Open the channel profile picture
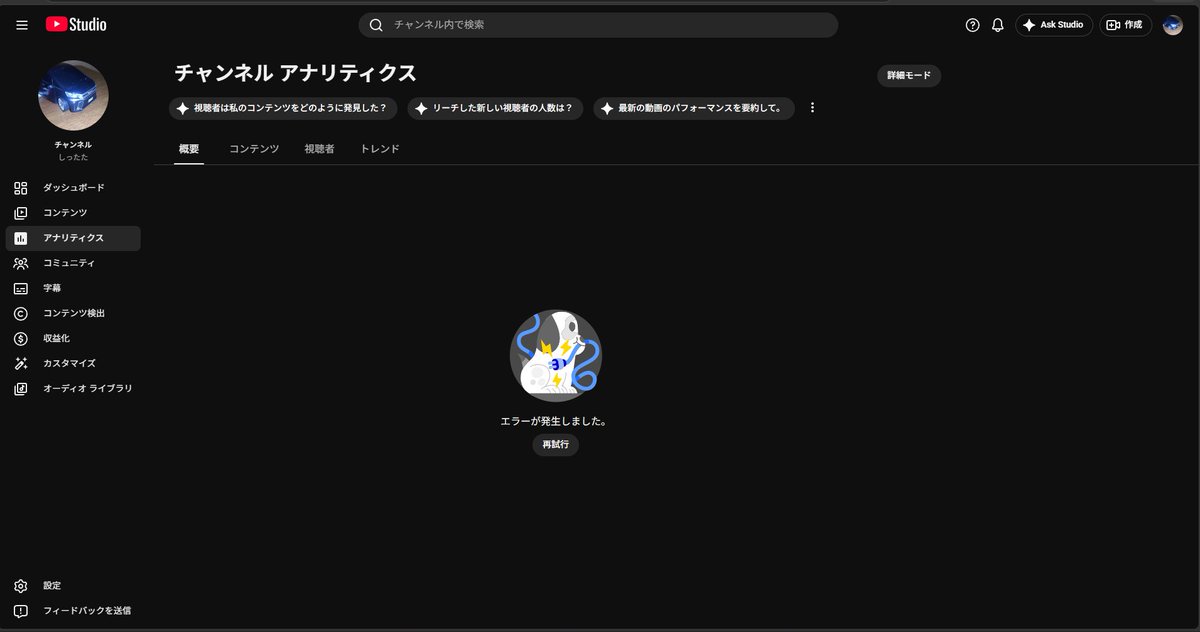 pyautogui.click(x=73, y=96)
